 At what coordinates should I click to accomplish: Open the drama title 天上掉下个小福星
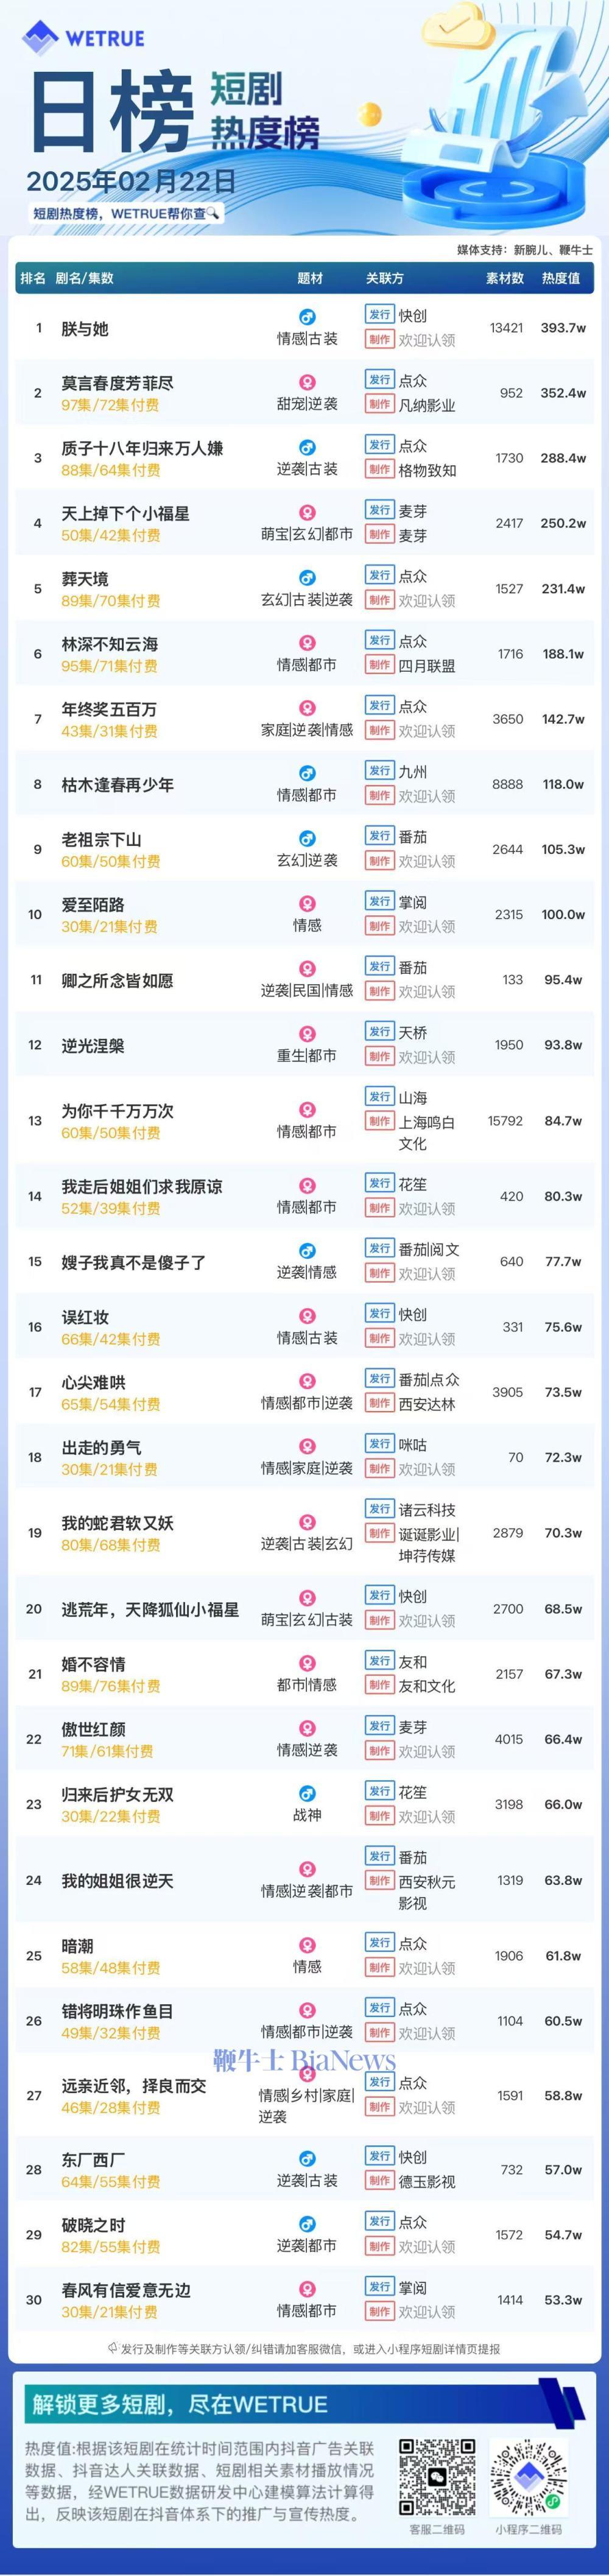(125, 514)
